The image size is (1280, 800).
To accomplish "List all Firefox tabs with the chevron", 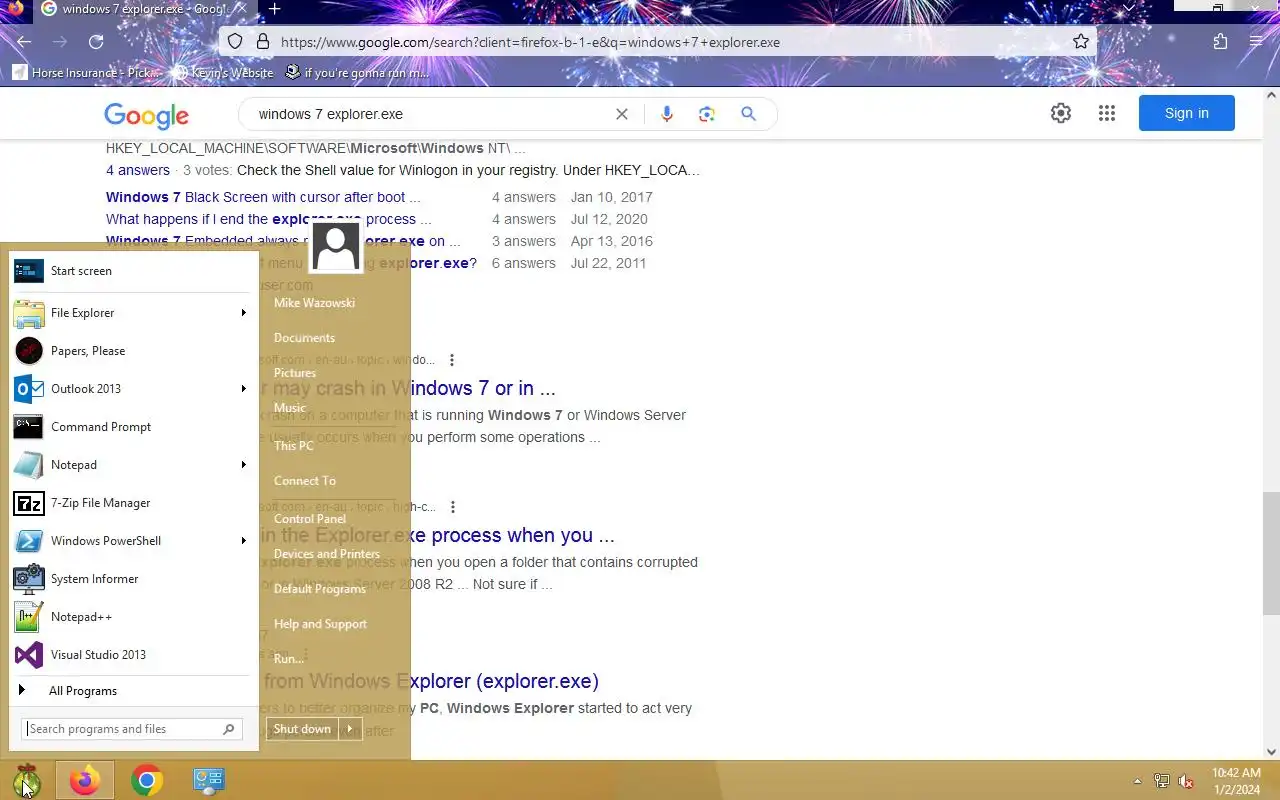I will click(x=1128, y=8).
